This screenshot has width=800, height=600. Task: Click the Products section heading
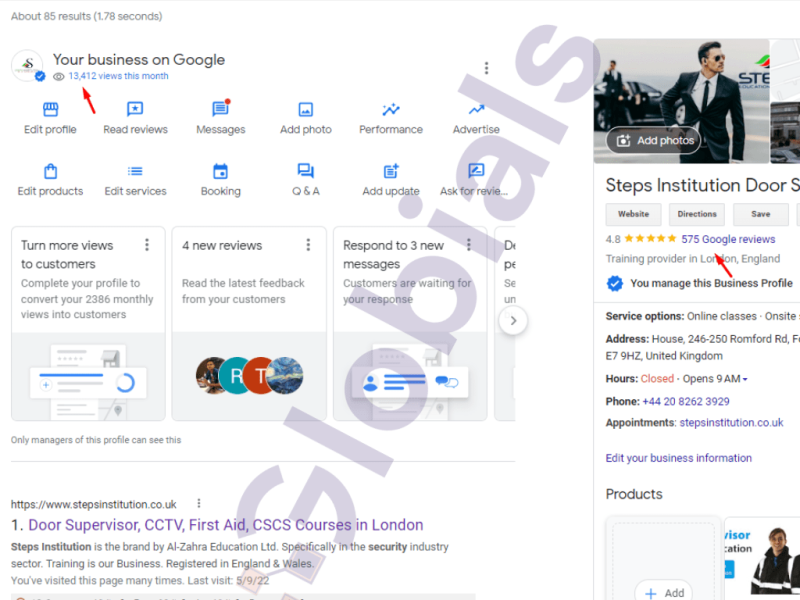pyautogui.click(x=634, y=494)
